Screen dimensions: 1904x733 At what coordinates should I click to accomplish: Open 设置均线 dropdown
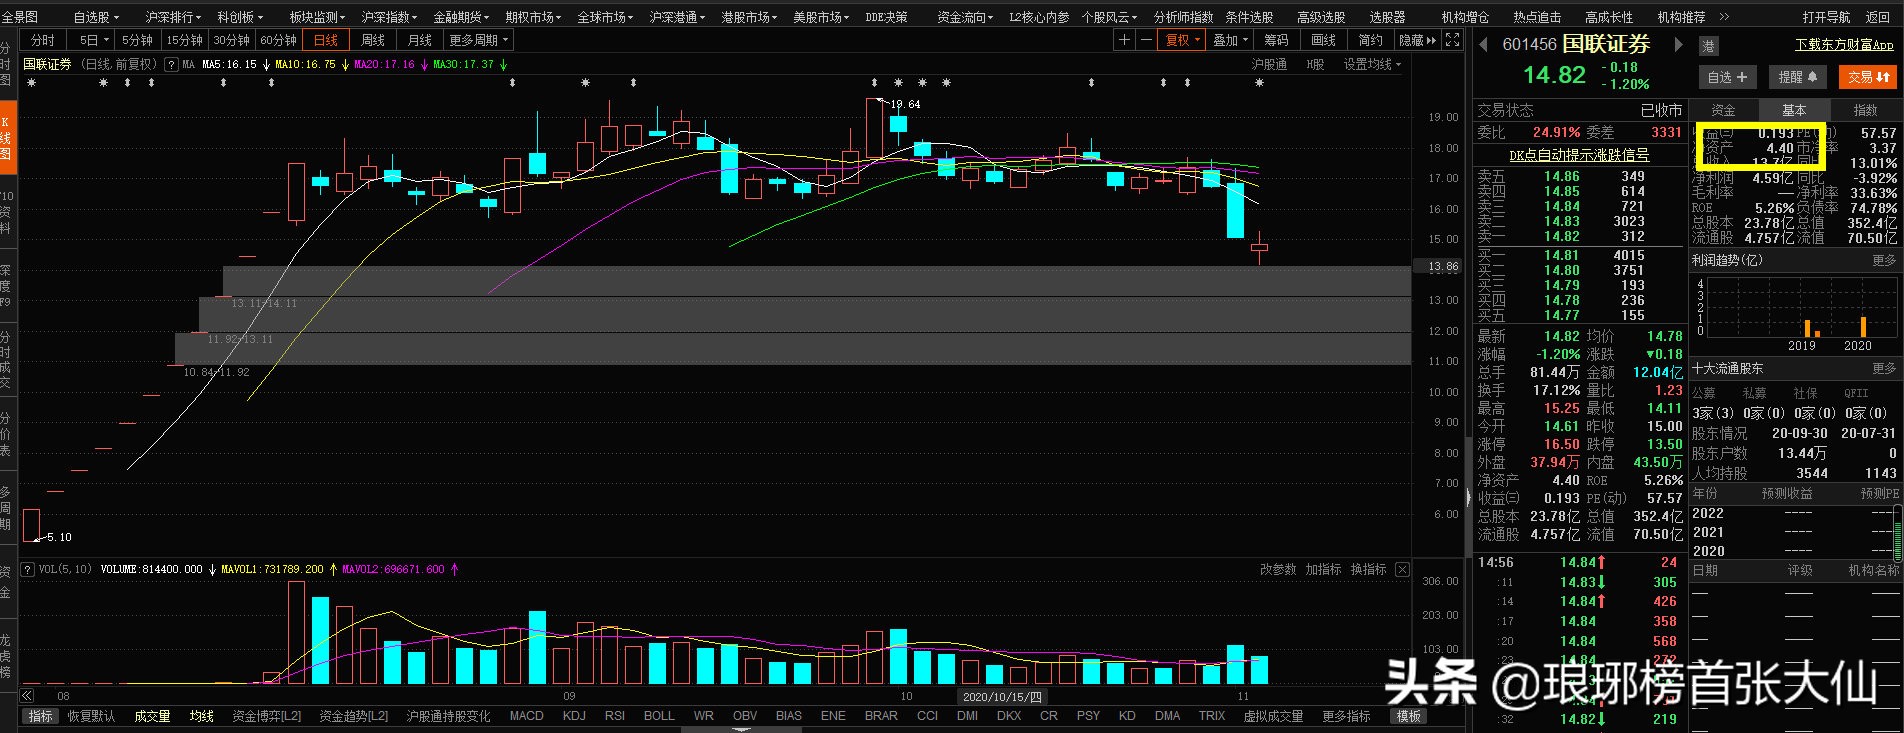[x=1372, y=64]
